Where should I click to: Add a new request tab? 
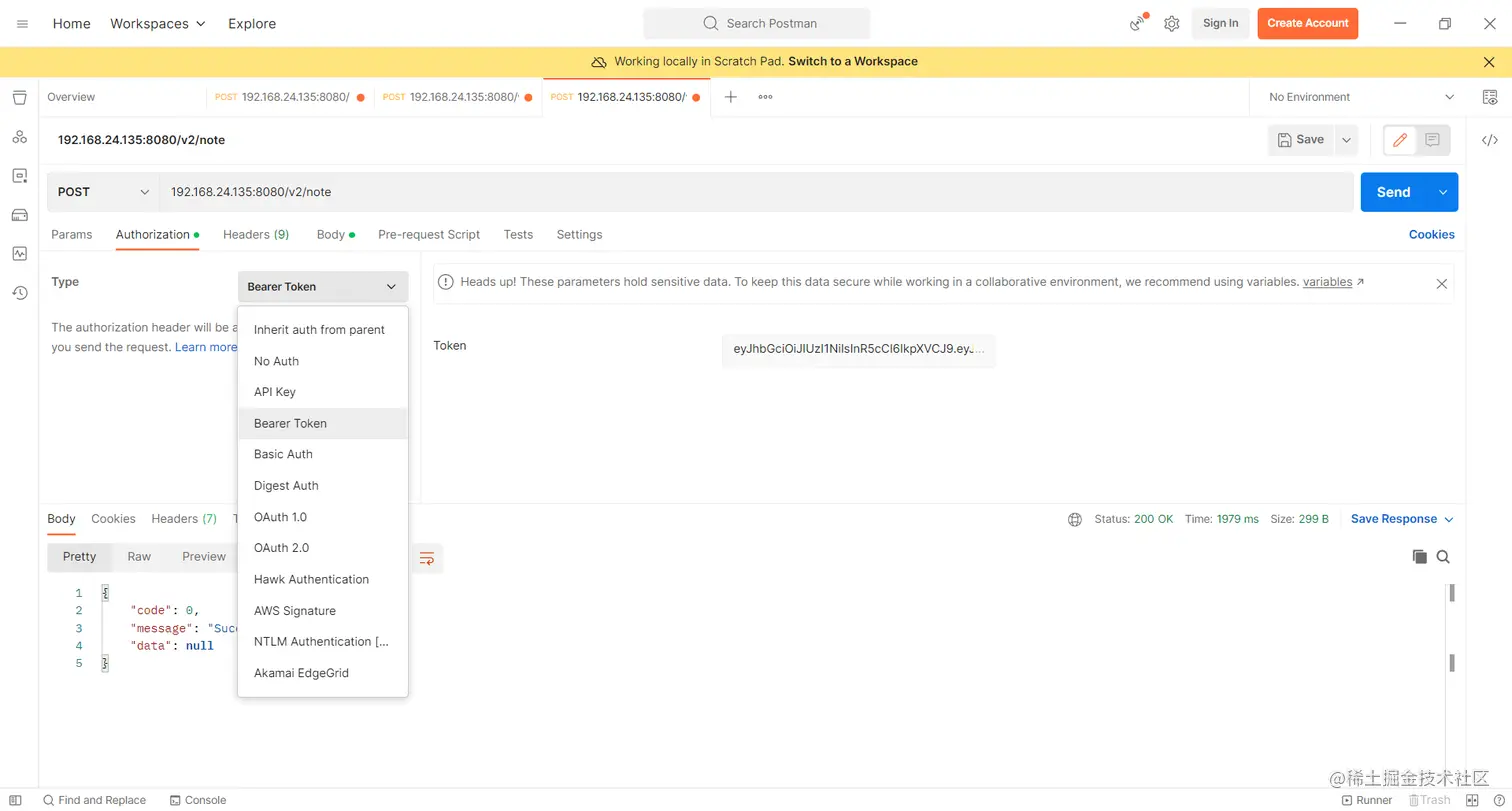731,97
